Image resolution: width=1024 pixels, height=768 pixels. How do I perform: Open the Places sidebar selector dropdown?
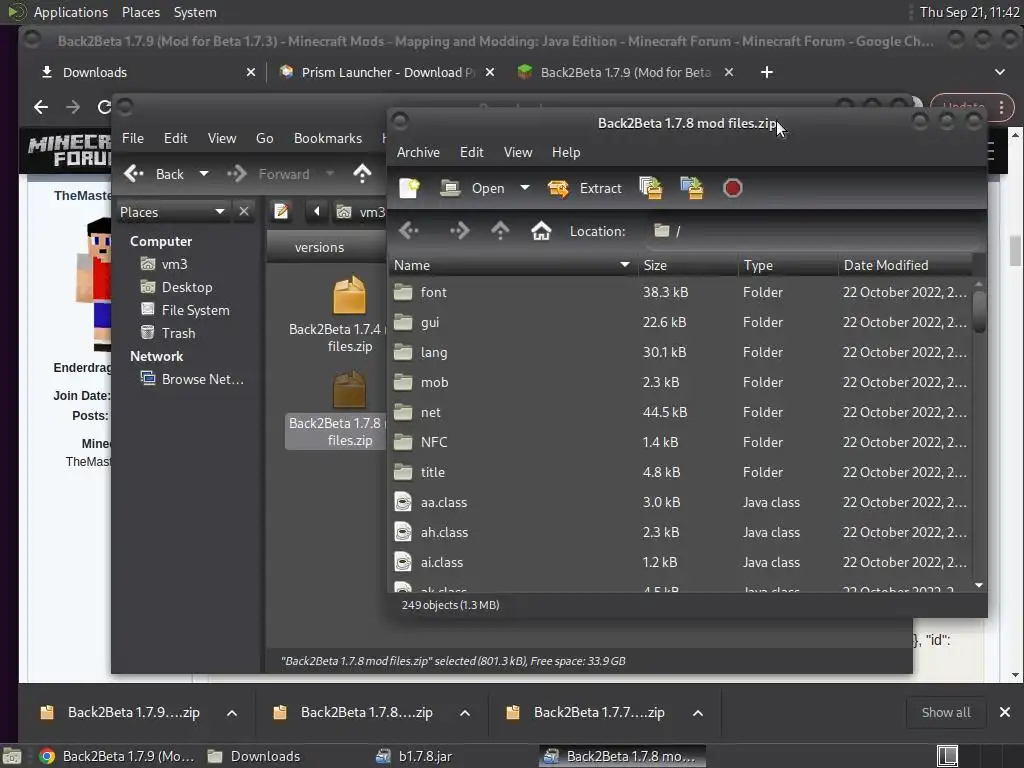click(x=172, y=212)
